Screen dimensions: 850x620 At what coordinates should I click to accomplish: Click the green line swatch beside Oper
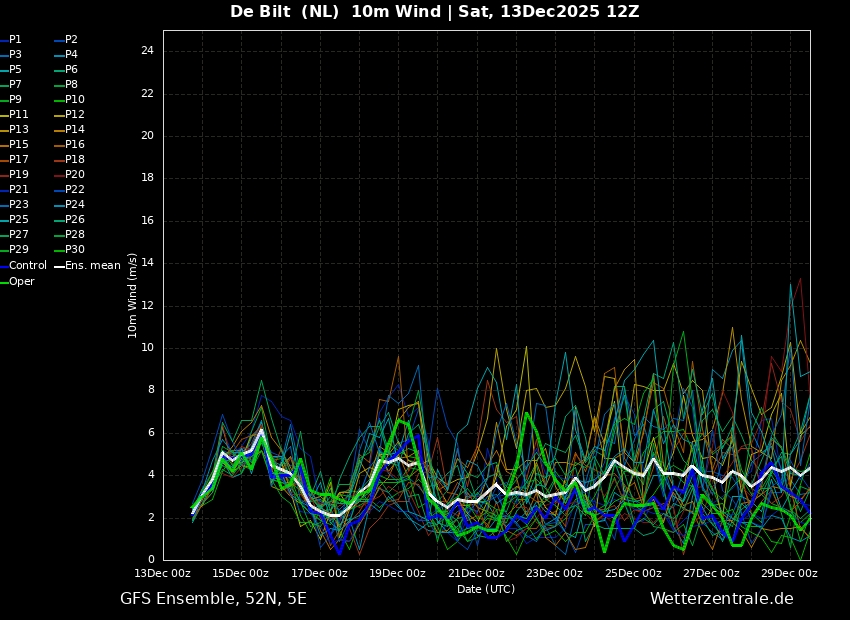4,282
